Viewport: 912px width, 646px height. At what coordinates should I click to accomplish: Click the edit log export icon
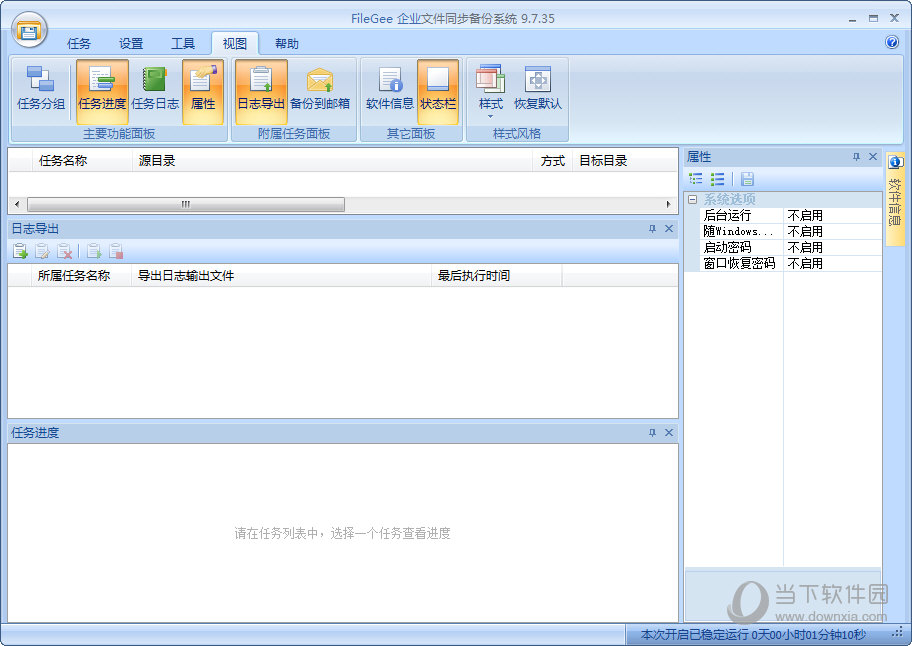pos(42,251)
